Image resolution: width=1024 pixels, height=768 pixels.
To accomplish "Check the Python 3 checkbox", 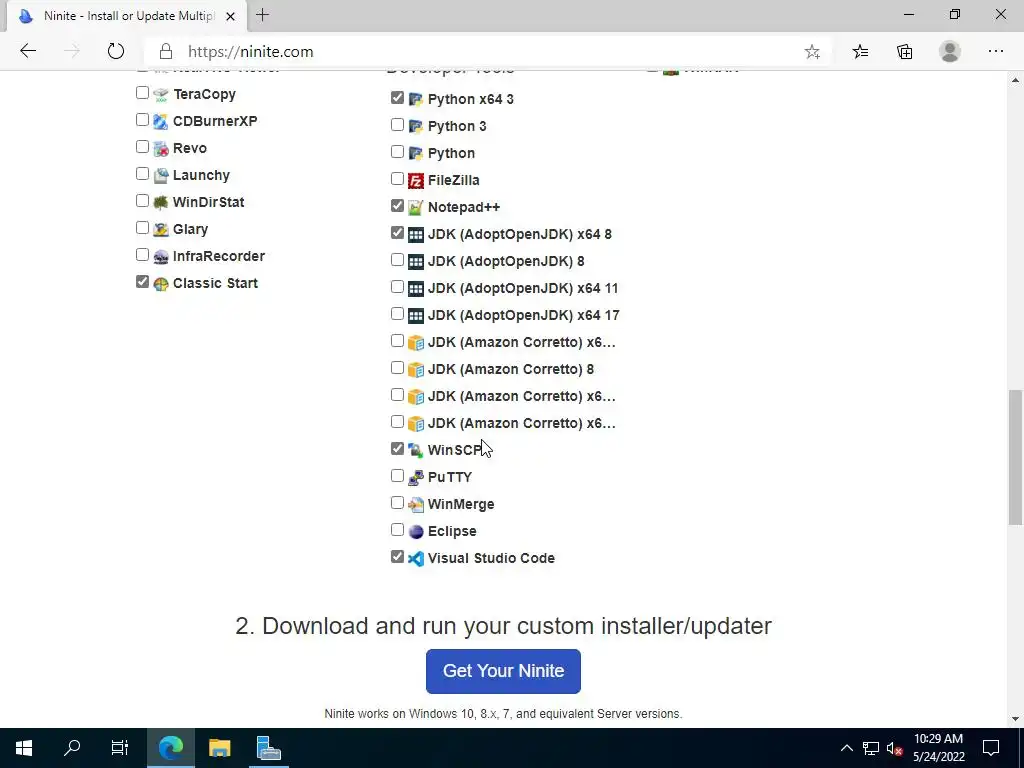I will coord(397,124).
